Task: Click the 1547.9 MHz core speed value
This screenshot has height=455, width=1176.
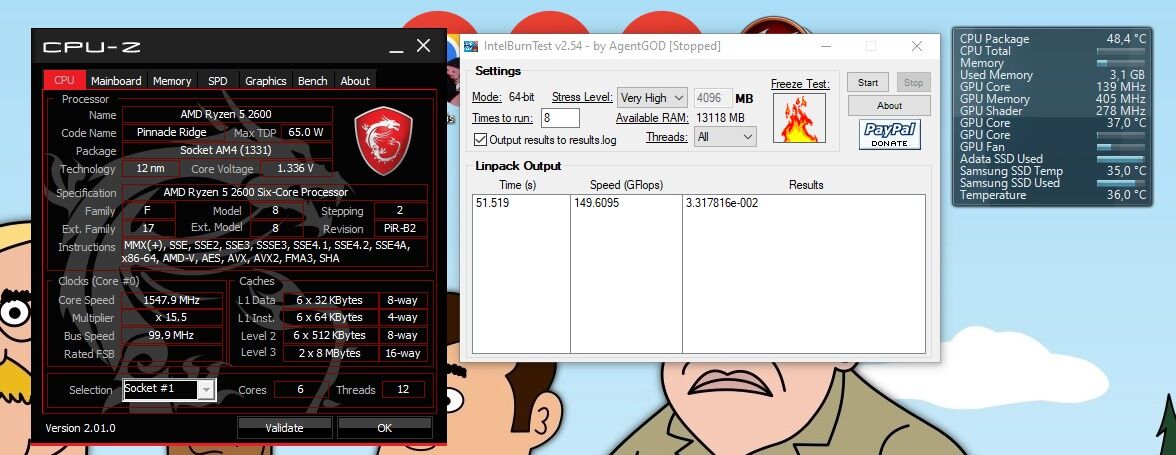Action: pos(172,300)
